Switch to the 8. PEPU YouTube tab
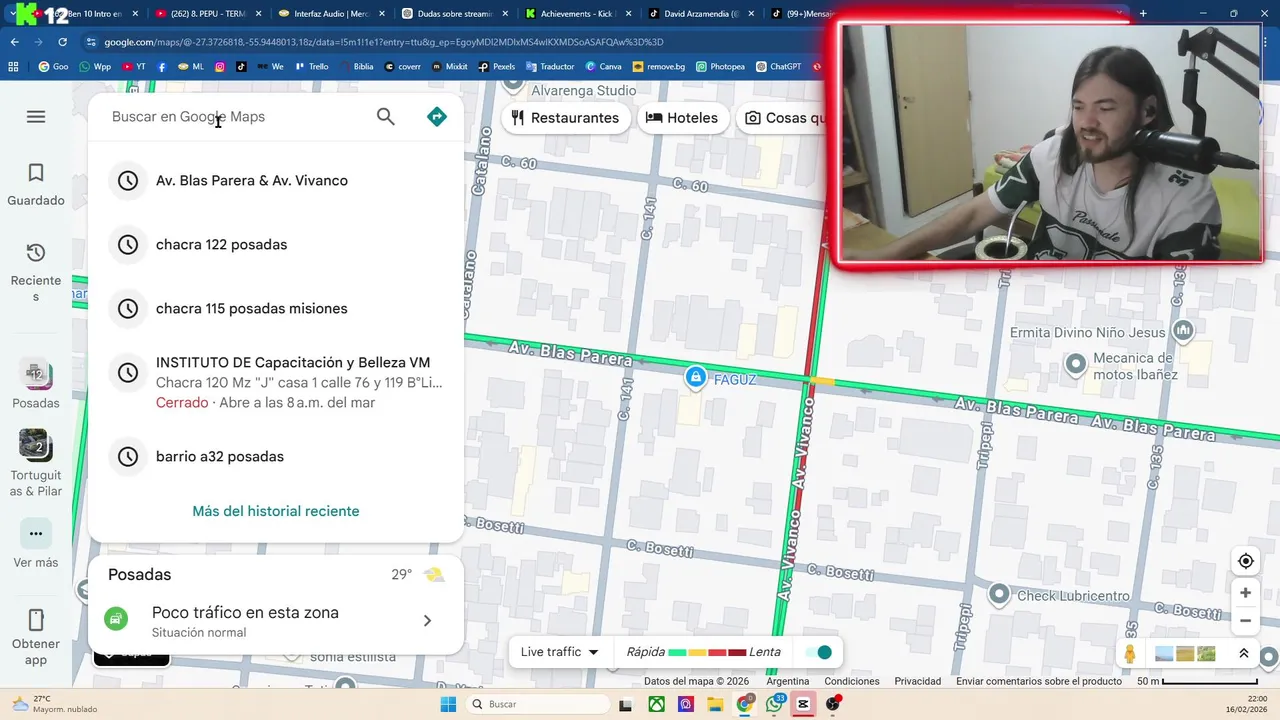Screen dimensions: 1280x720 click(x=208, y=14)
